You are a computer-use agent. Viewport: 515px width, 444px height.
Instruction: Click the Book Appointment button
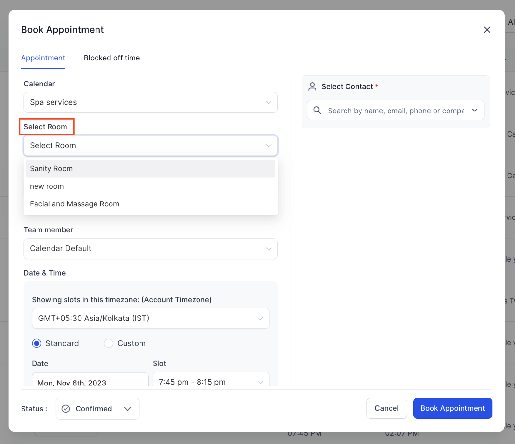(x=452, y=408)
